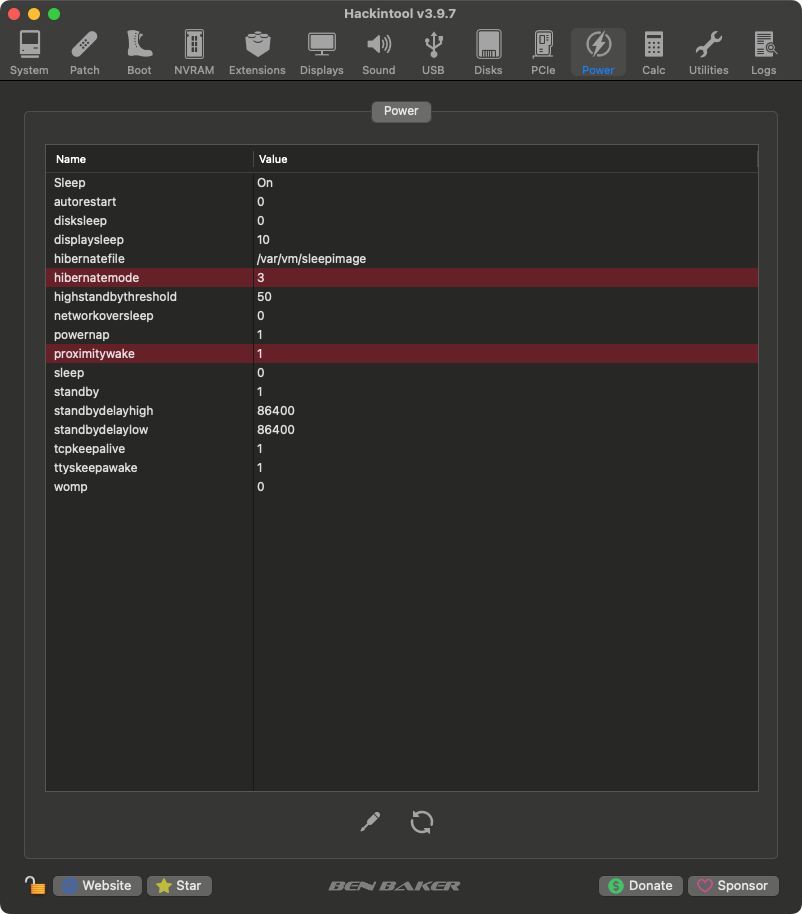Click the unlocked padlock icon
The image size is (802, 914).
(35, 885)
